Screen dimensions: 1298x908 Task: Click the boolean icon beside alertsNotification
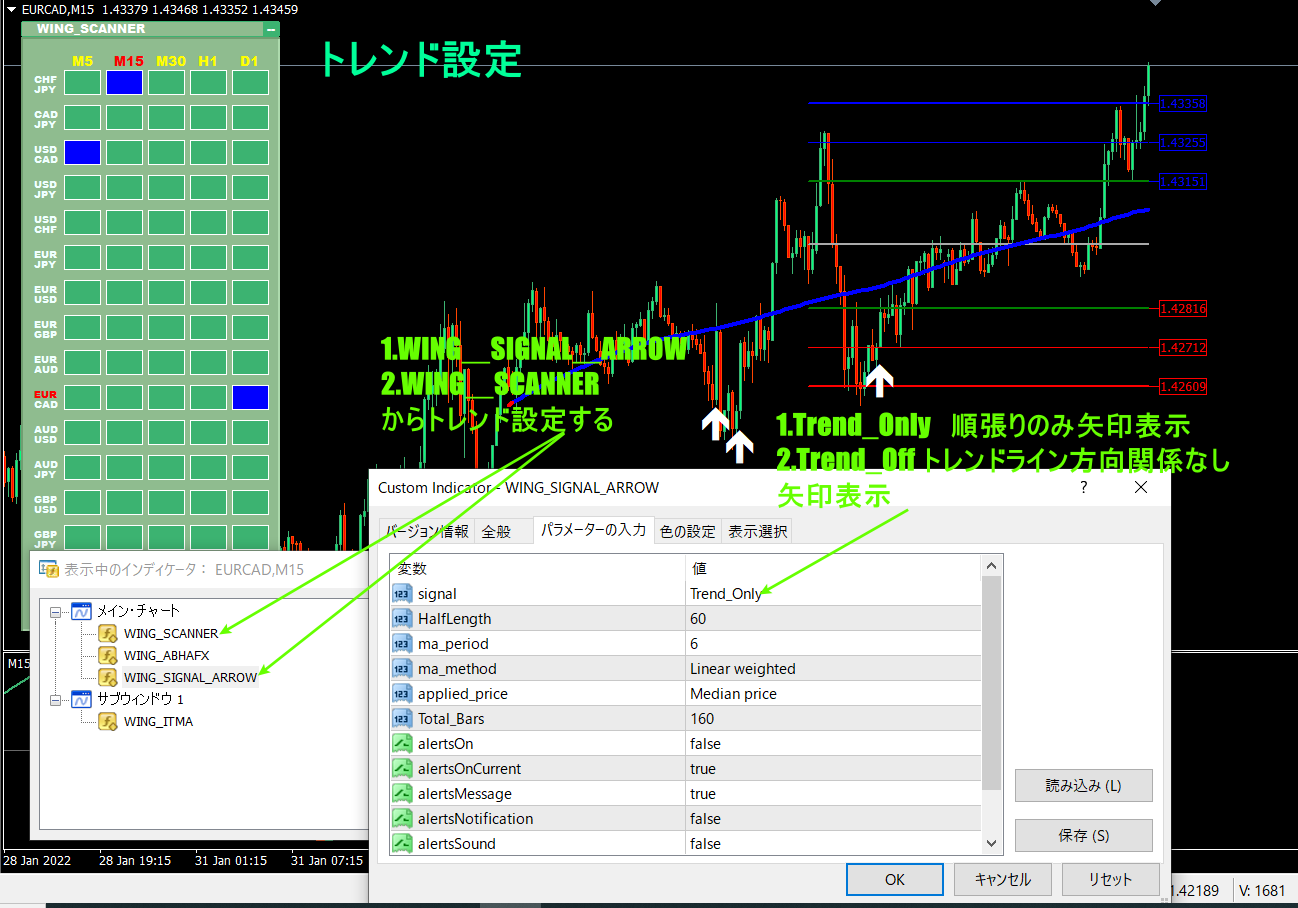coord(402,819)
